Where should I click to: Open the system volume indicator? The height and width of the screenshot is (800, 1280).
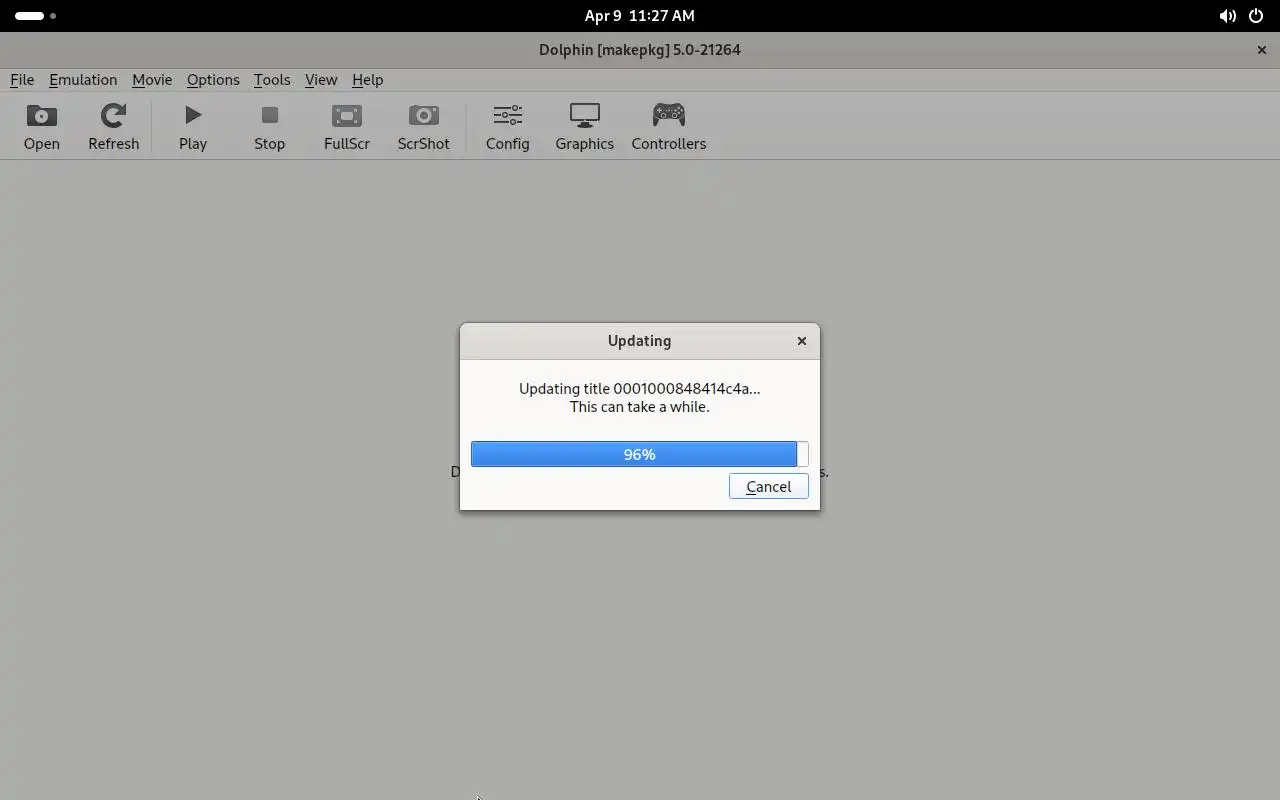(x=1227, y=16)
